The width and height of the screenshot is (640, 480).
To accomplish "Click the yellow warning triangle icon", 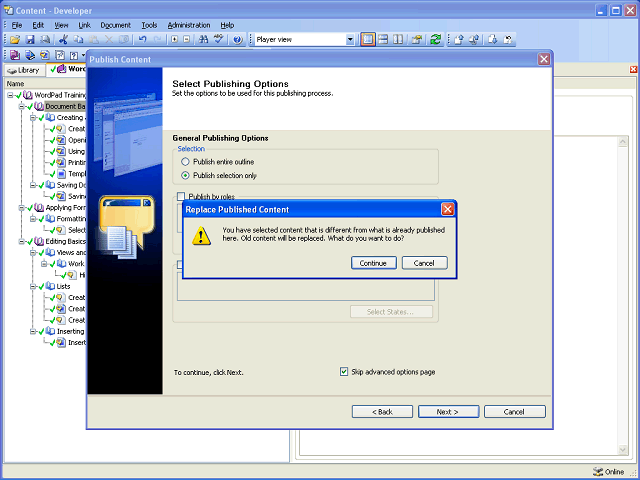I will [202, 236].
